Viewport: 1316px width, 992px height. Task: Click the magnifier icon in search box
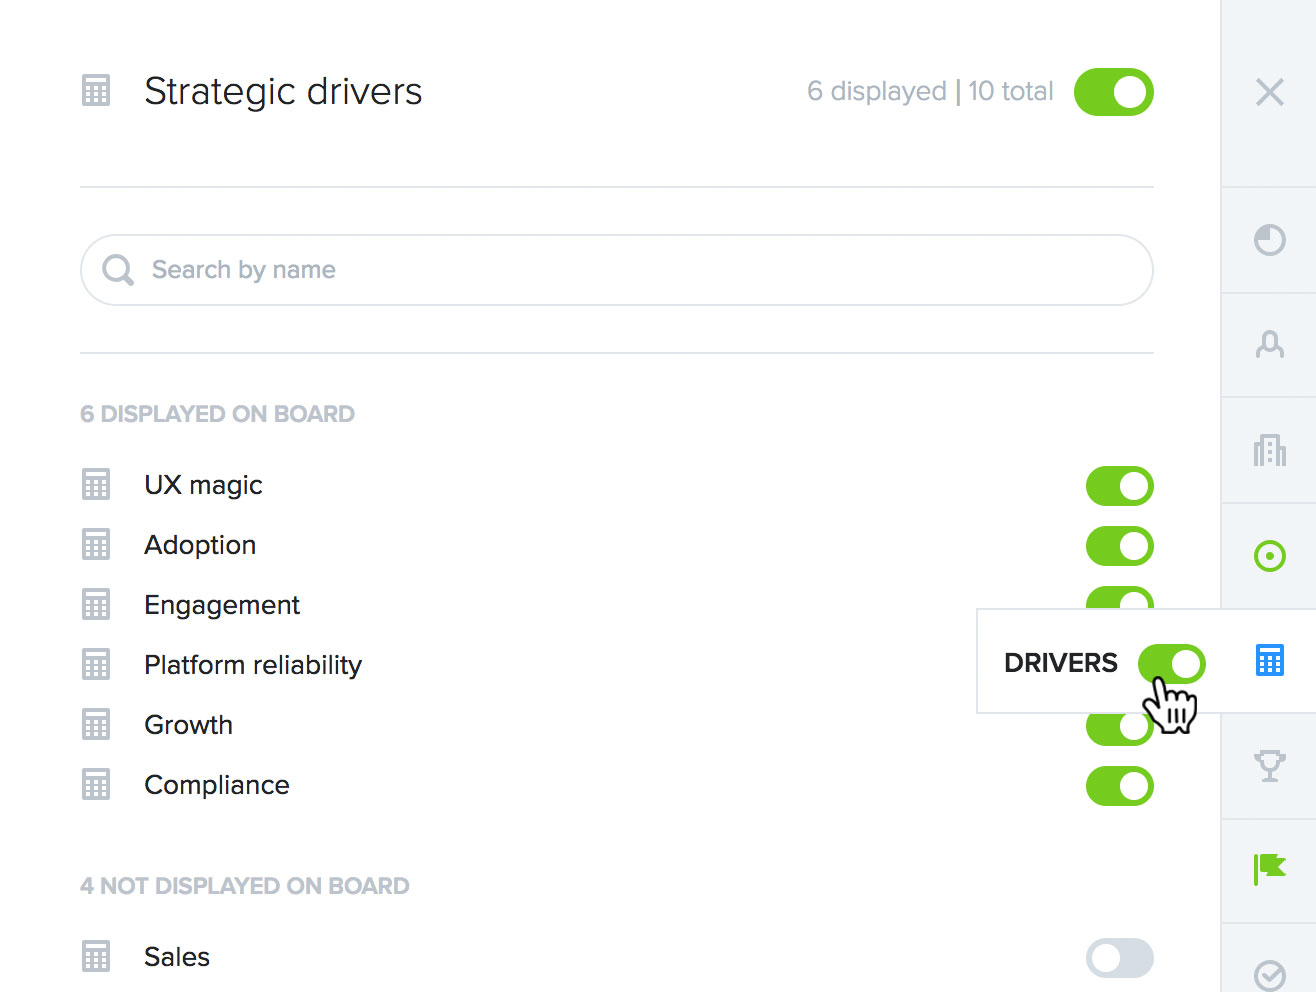(118, 270)
